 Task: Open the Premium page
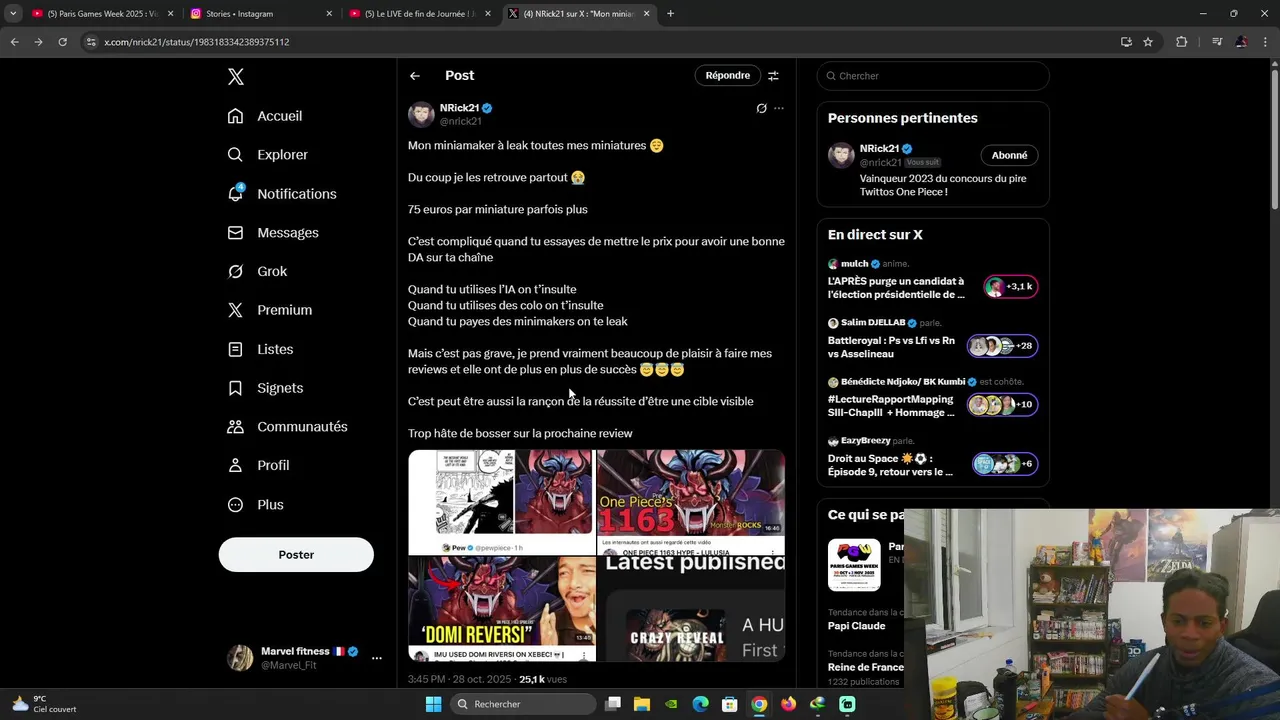pos(270,310)
